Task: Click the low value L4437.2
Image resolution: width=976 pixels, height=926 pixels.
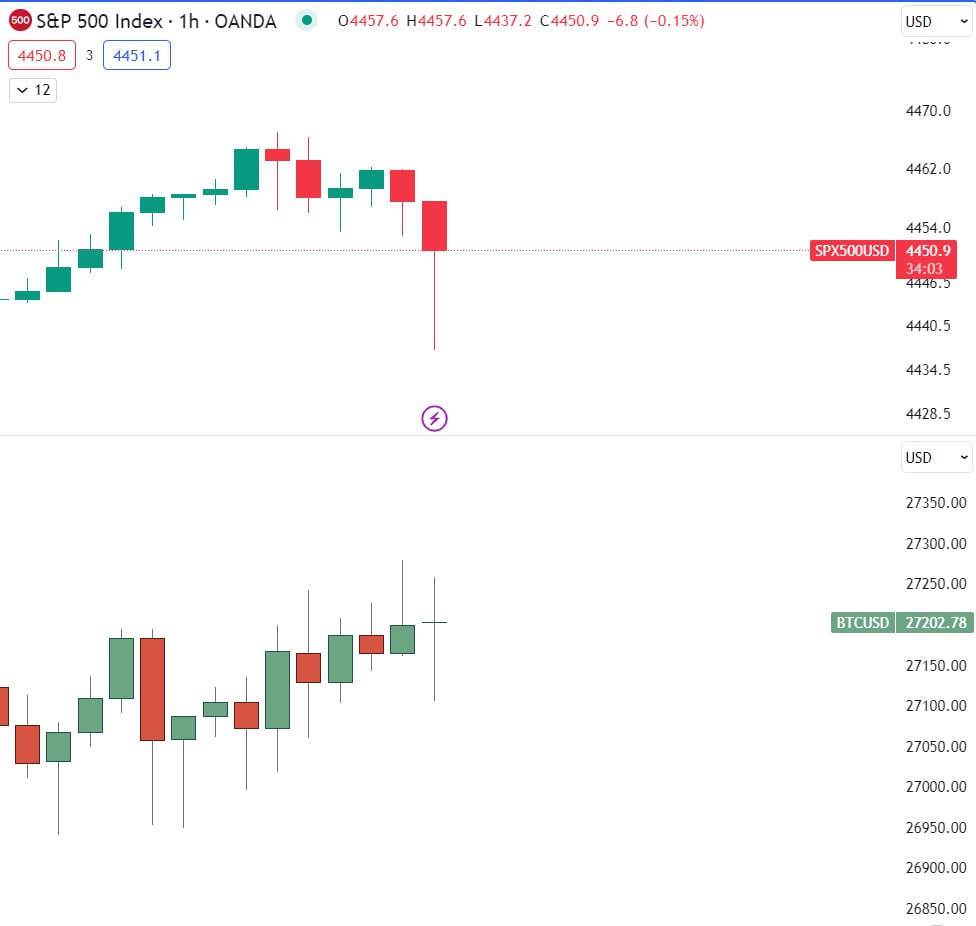Action: (503, 21)
